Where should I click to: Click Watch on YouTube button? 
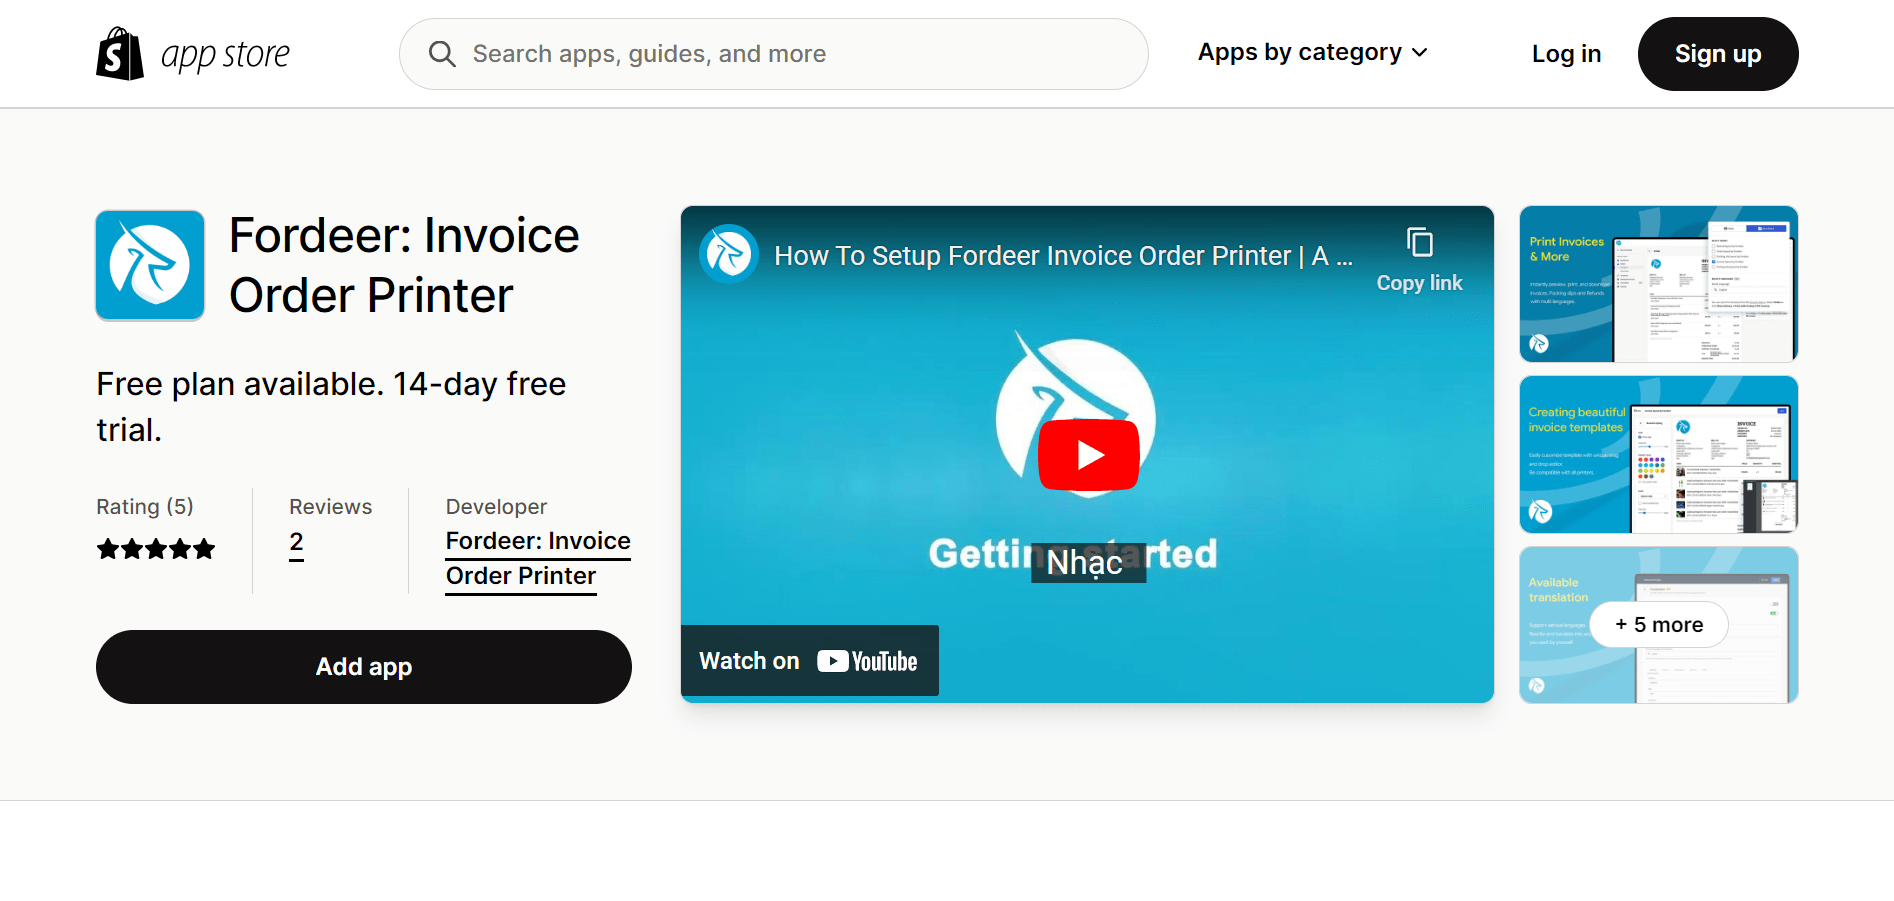tap(810, 661)
